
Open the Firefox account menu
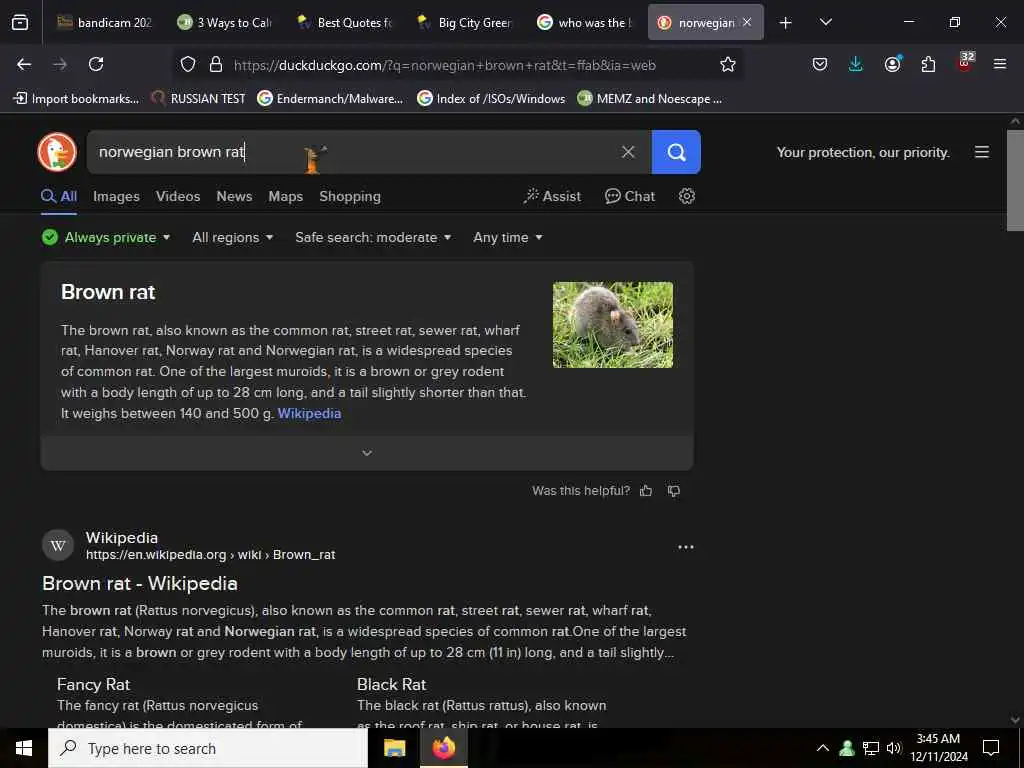pyautogui.click(x=892, y=64)
